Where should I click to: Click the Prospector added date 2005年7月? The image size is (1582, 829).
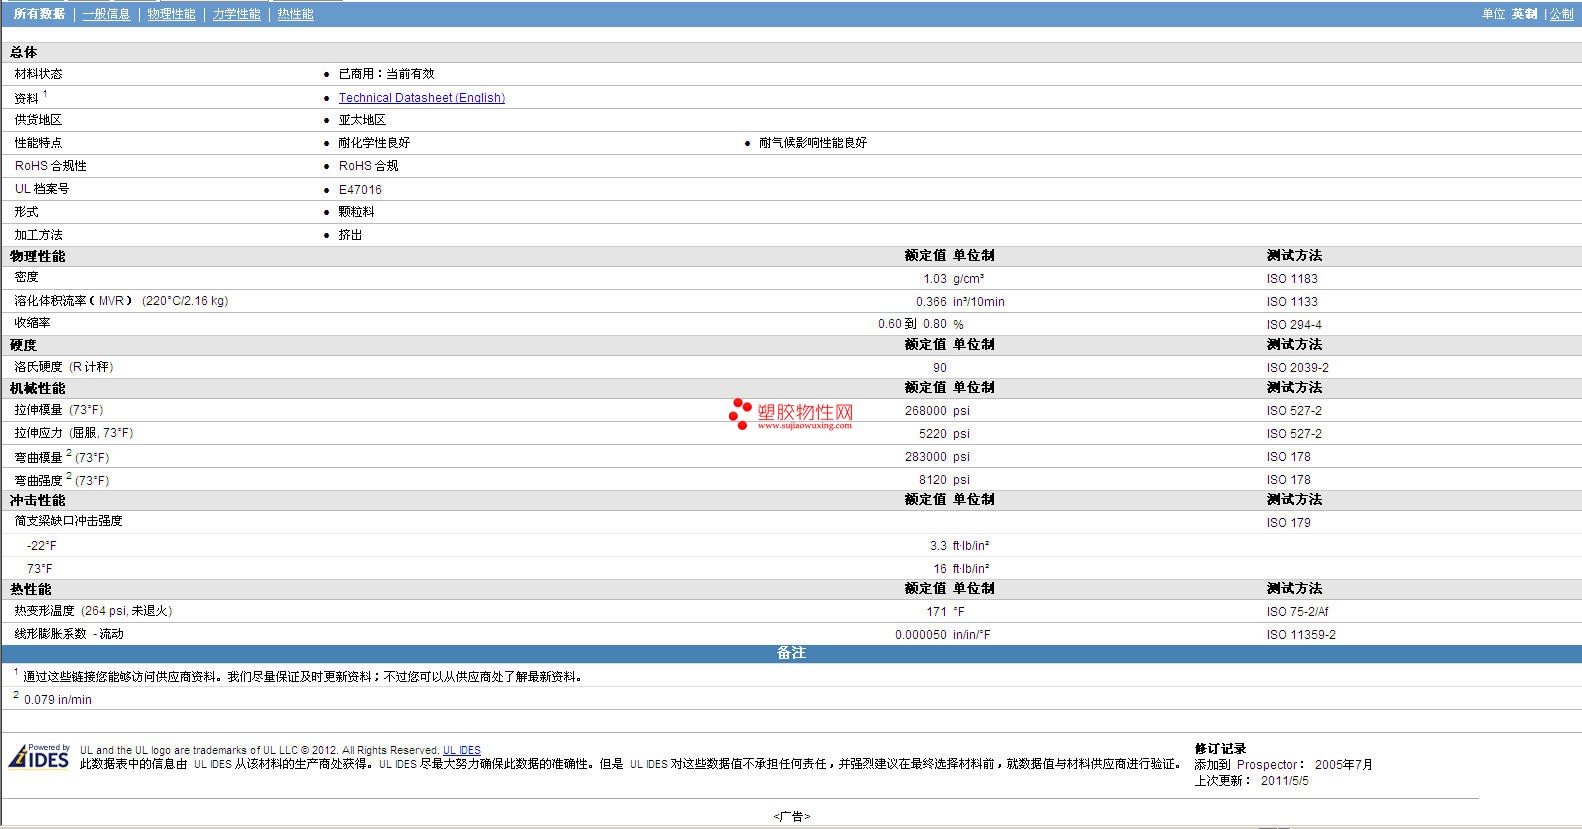point(1344,765)
